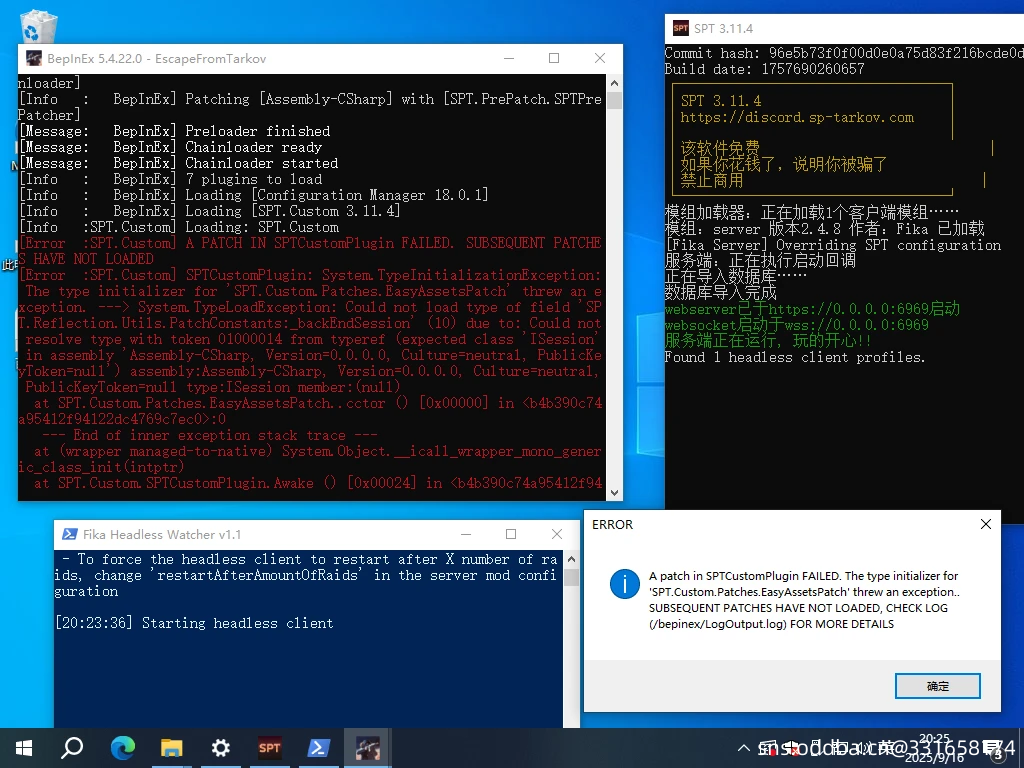Image resolution: width=1024 pixels, height=768 pixels.
Task: Open taskbar Search
Action: [72, 748]
